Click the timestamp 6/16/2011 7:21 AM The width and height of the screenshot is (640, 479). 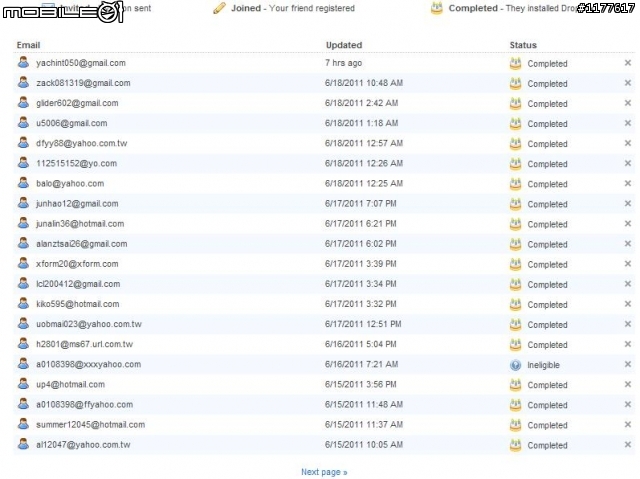click(x=361, y=364)
